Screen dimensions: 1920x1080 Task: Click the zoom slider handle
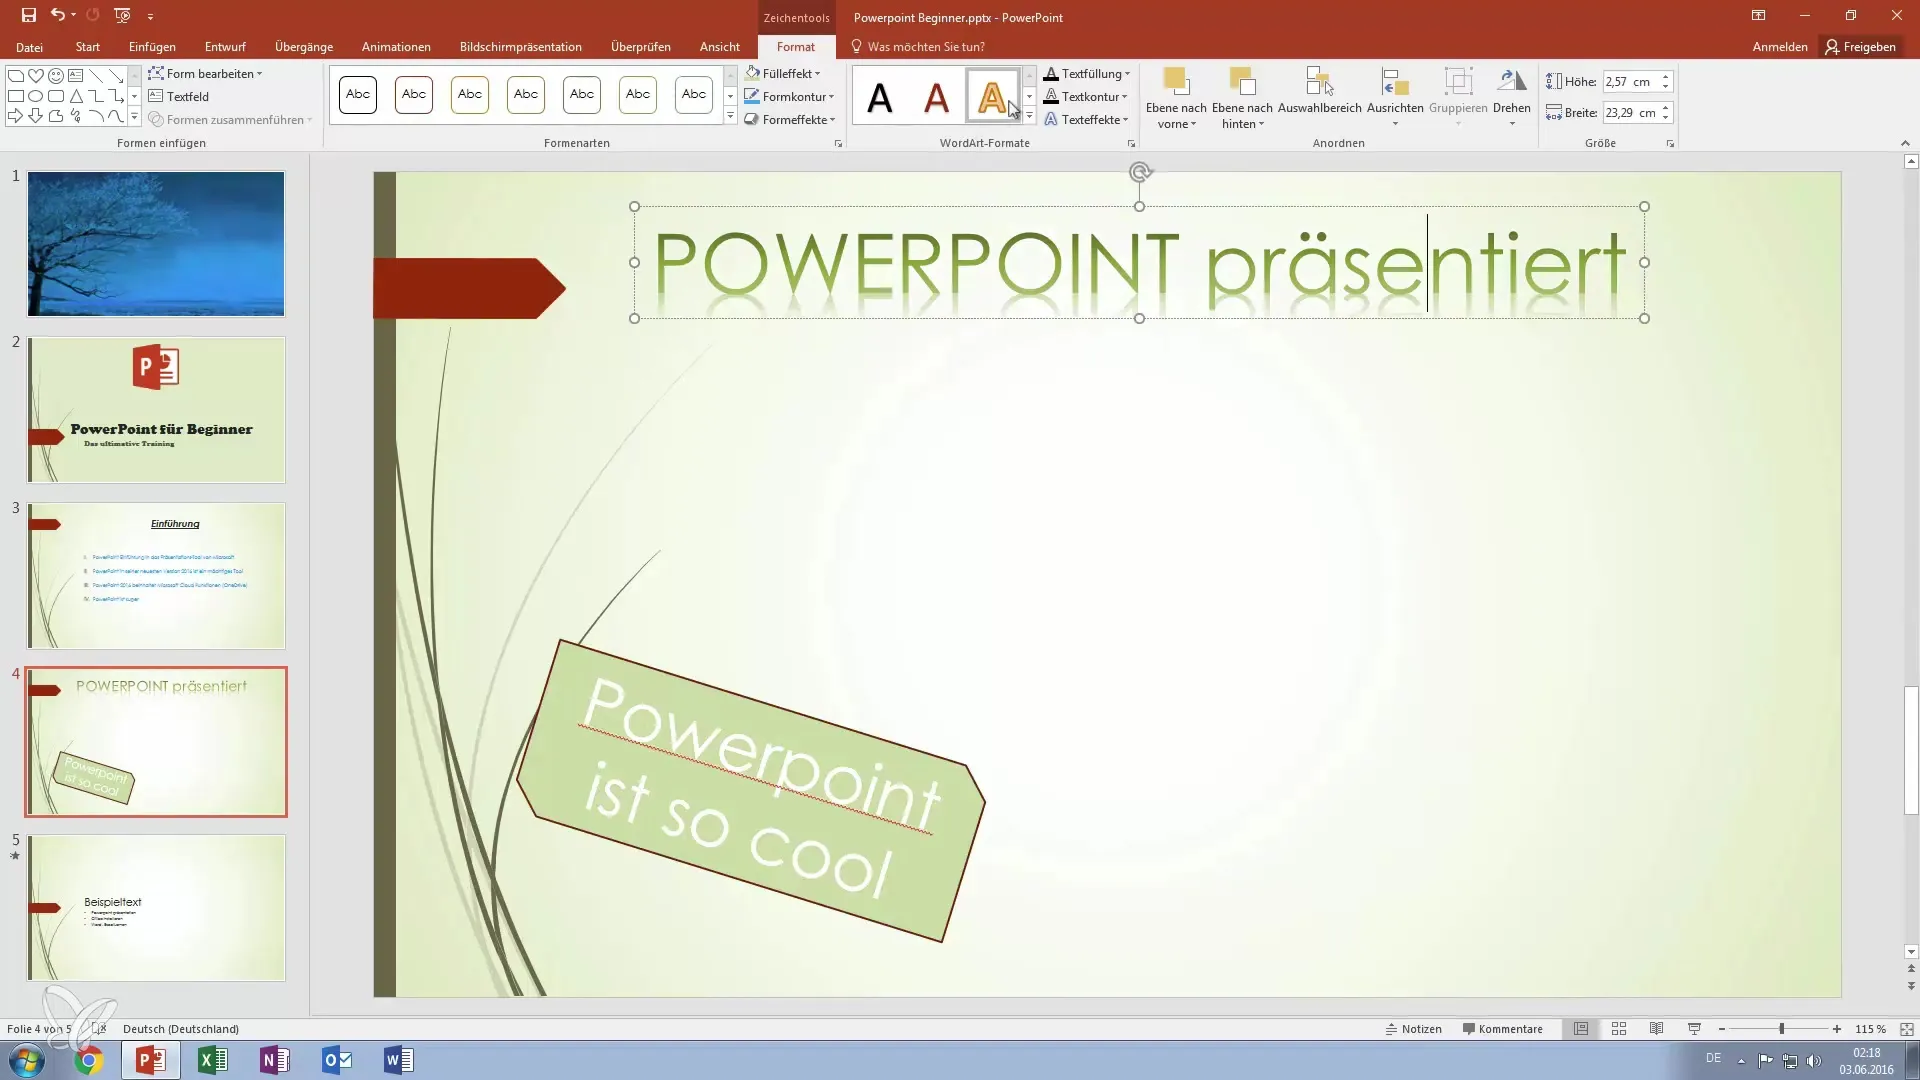click(1781, 1029)
